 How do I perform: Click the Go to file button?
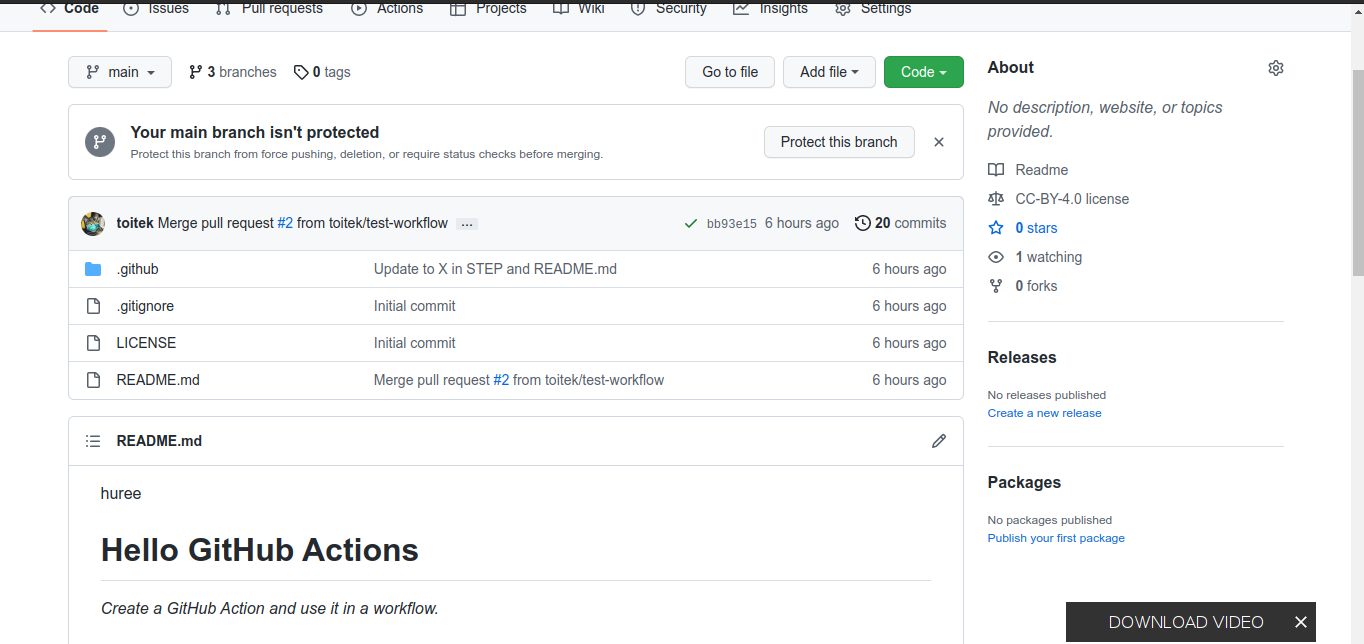point(730,72)
